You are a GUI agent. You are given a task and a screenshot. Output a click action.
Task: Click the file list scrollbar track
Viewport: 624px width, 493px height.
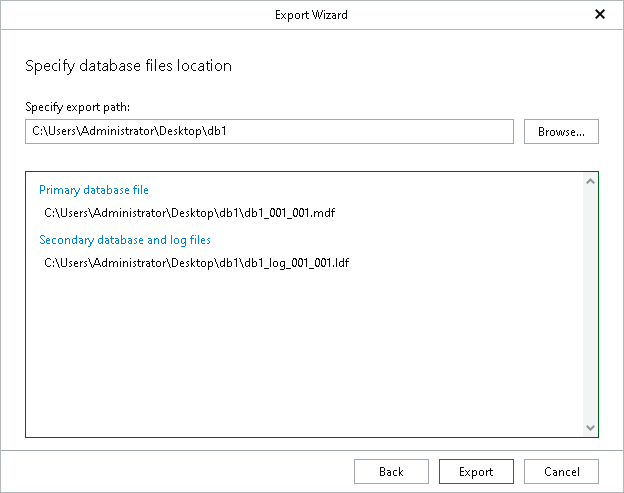pos(591,304)
